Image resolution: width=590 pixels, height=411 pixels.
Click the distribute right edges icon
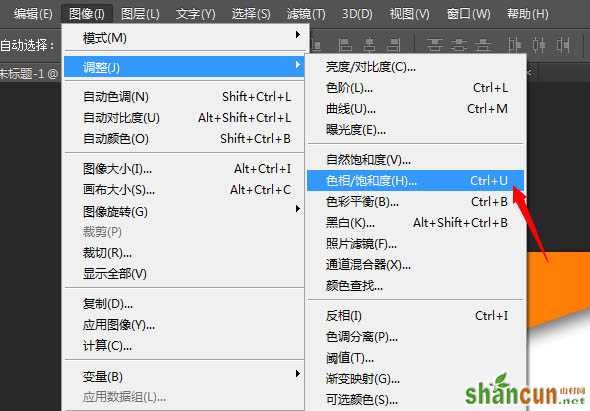point(563,46)
